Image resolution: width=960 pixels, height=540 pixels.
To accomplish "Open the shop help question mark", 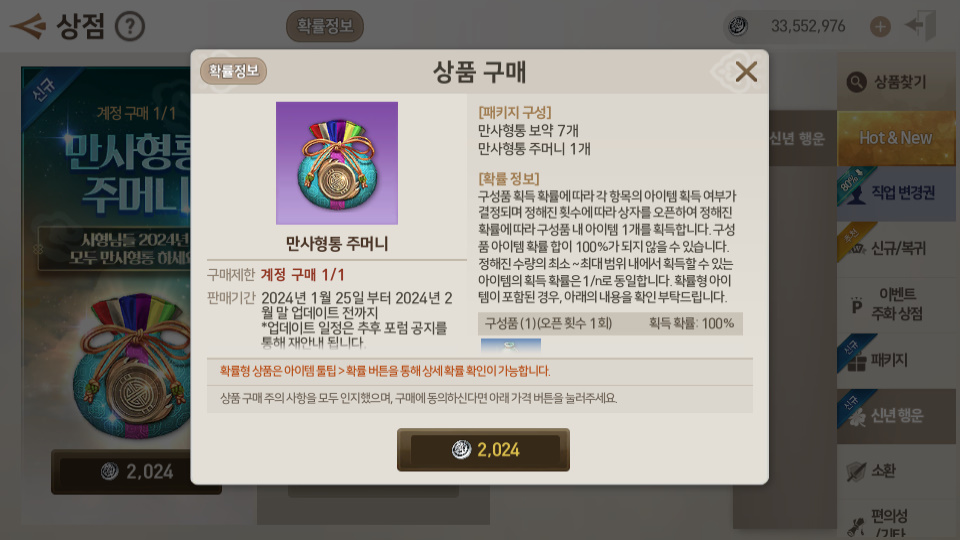I will click(130, 27).
